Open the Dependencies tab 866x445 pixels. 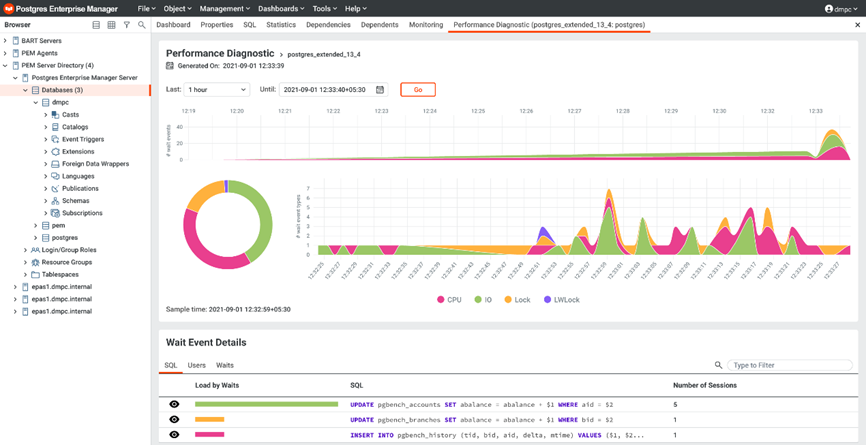coord(328,25)
